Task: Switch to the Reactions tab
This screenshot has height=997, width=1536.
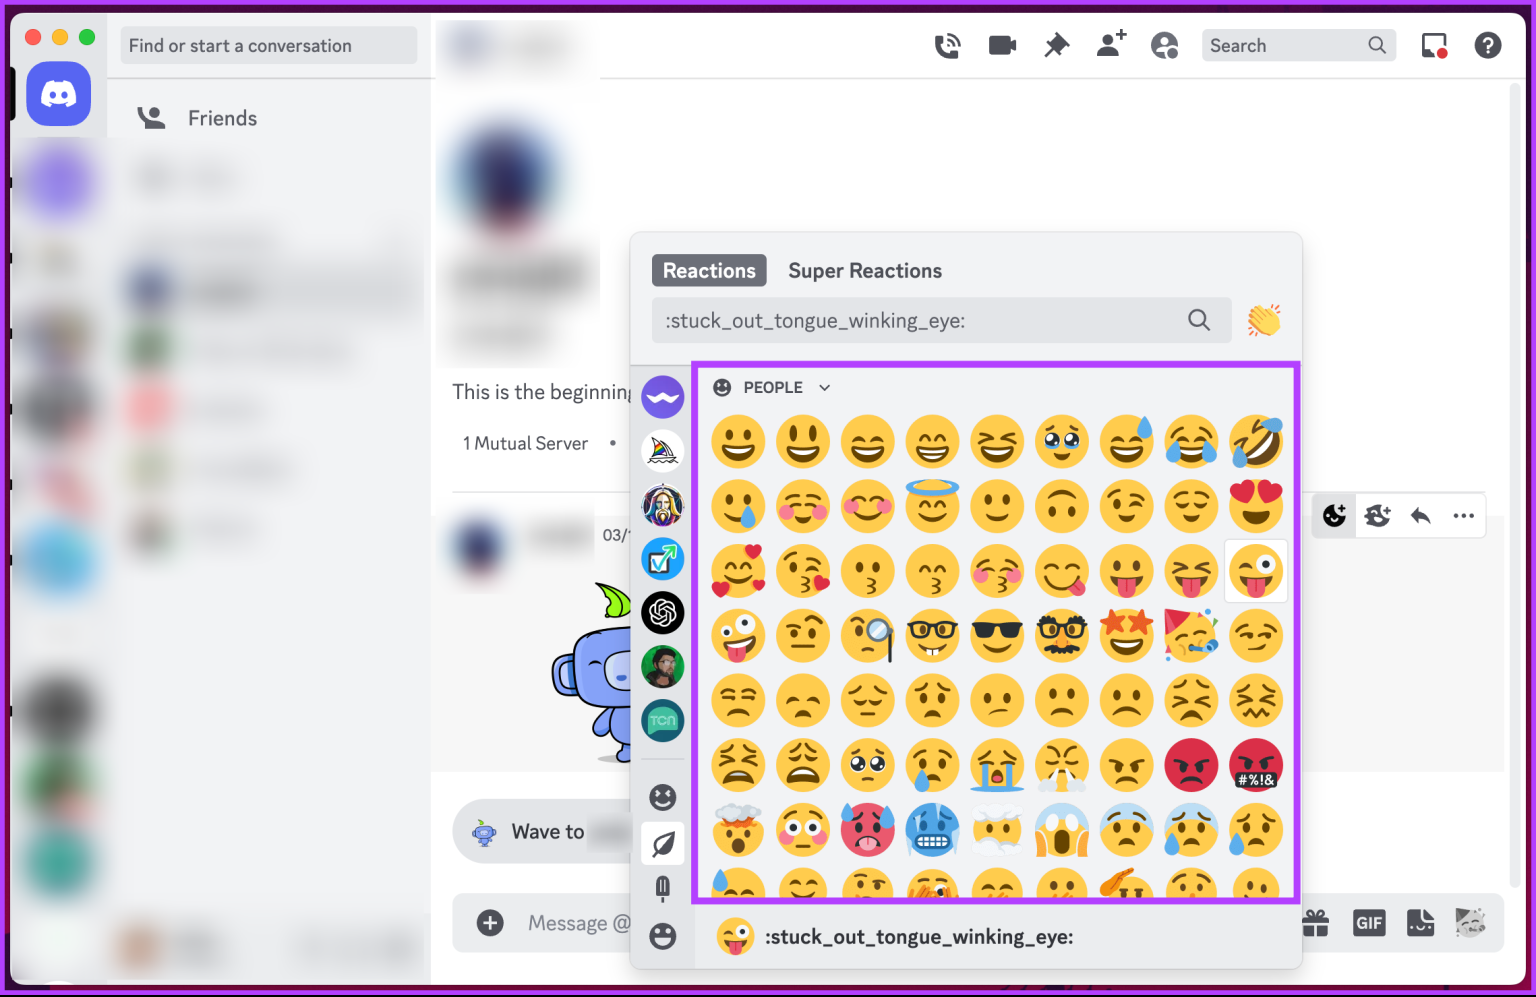Action: click(709, 270)
